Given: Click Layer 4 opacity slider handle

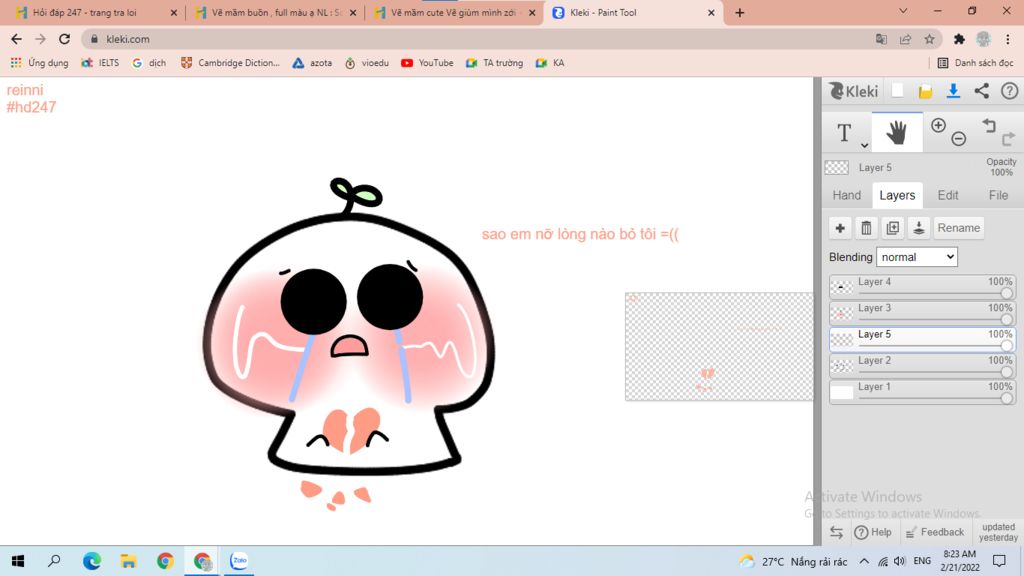Looking at the screenshot, I should click(x=1006, y=294).
